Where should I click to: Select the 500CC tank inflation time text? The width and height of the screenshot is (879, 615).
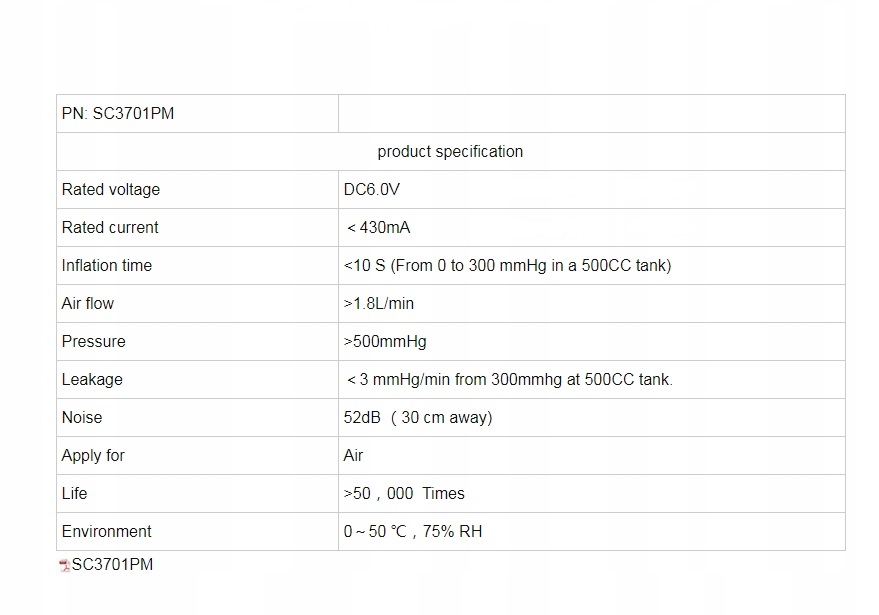pyautogui.click(x=507, y=266)
